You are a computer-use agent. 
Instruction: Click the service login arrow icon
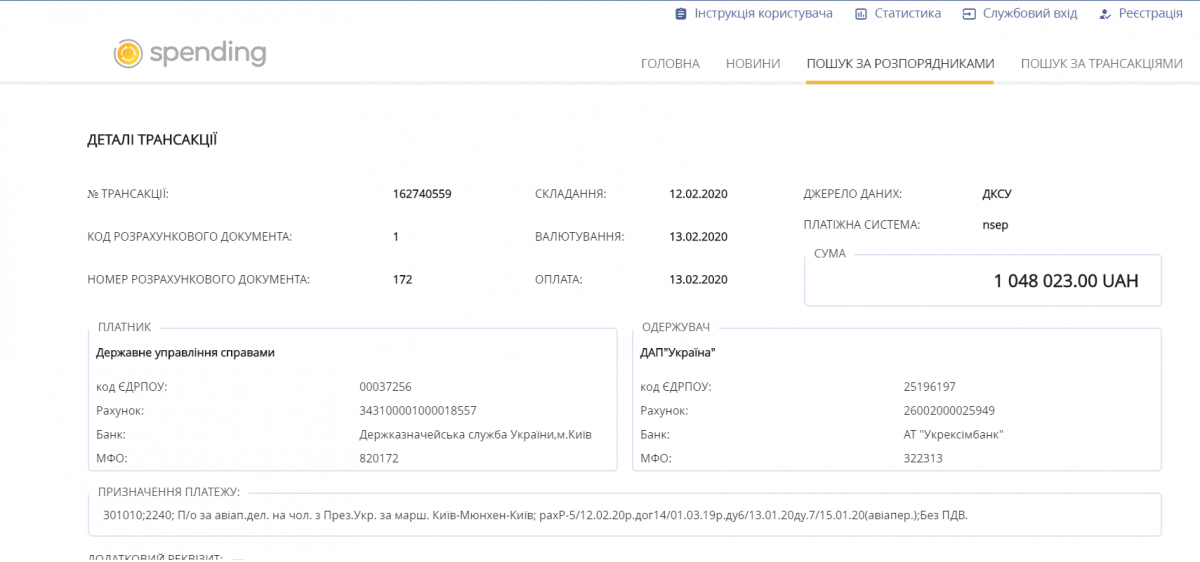pos(969,14)
